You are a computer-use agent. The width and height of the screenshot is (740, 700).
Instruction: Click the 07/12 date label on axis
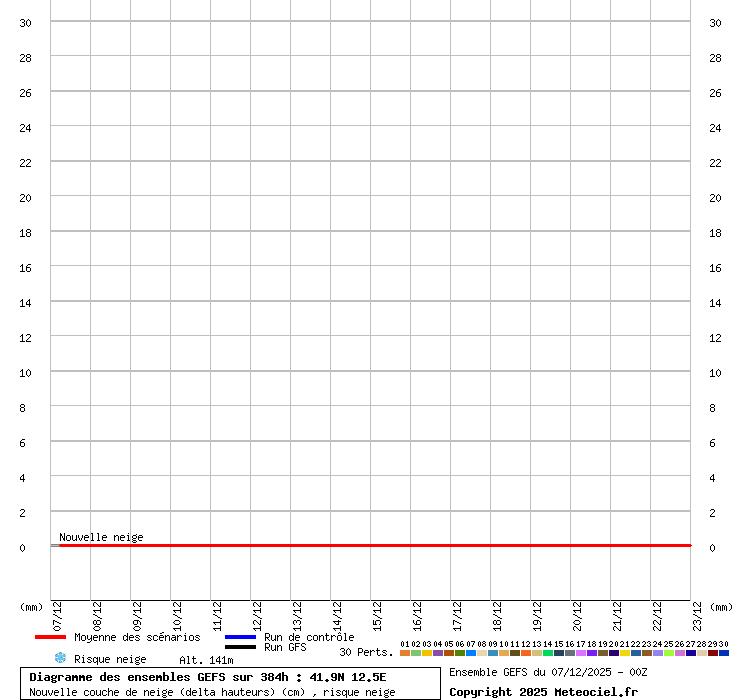(x=57, y=613)
